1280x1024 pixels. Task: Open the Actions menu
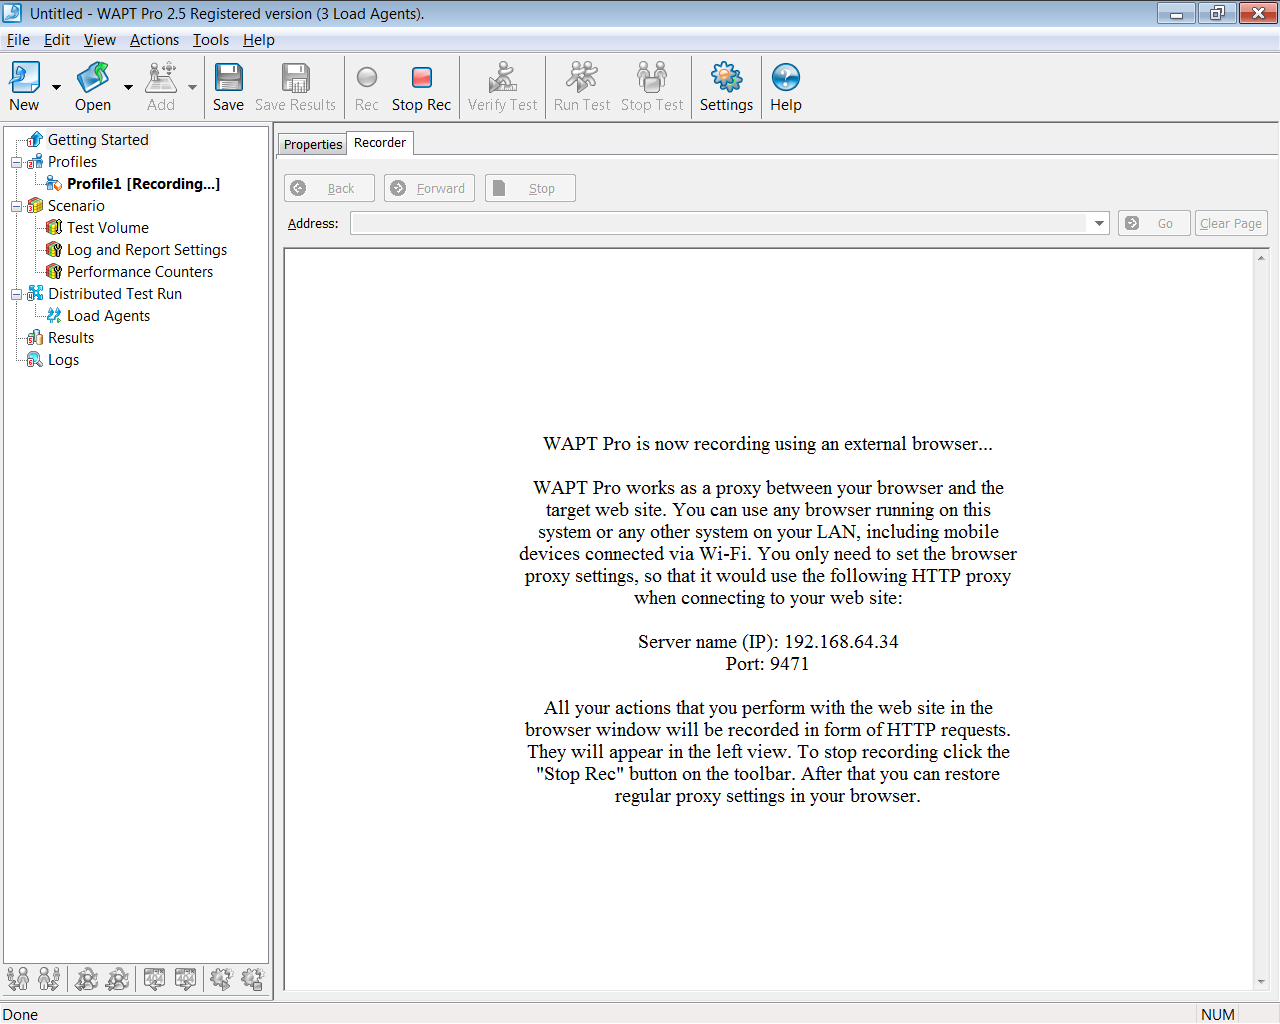click(154, 40)
